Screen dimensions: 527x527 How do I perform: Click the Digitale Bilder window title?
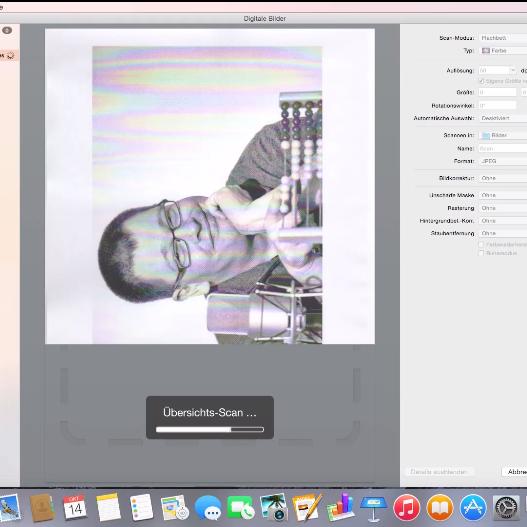[265, 19]
